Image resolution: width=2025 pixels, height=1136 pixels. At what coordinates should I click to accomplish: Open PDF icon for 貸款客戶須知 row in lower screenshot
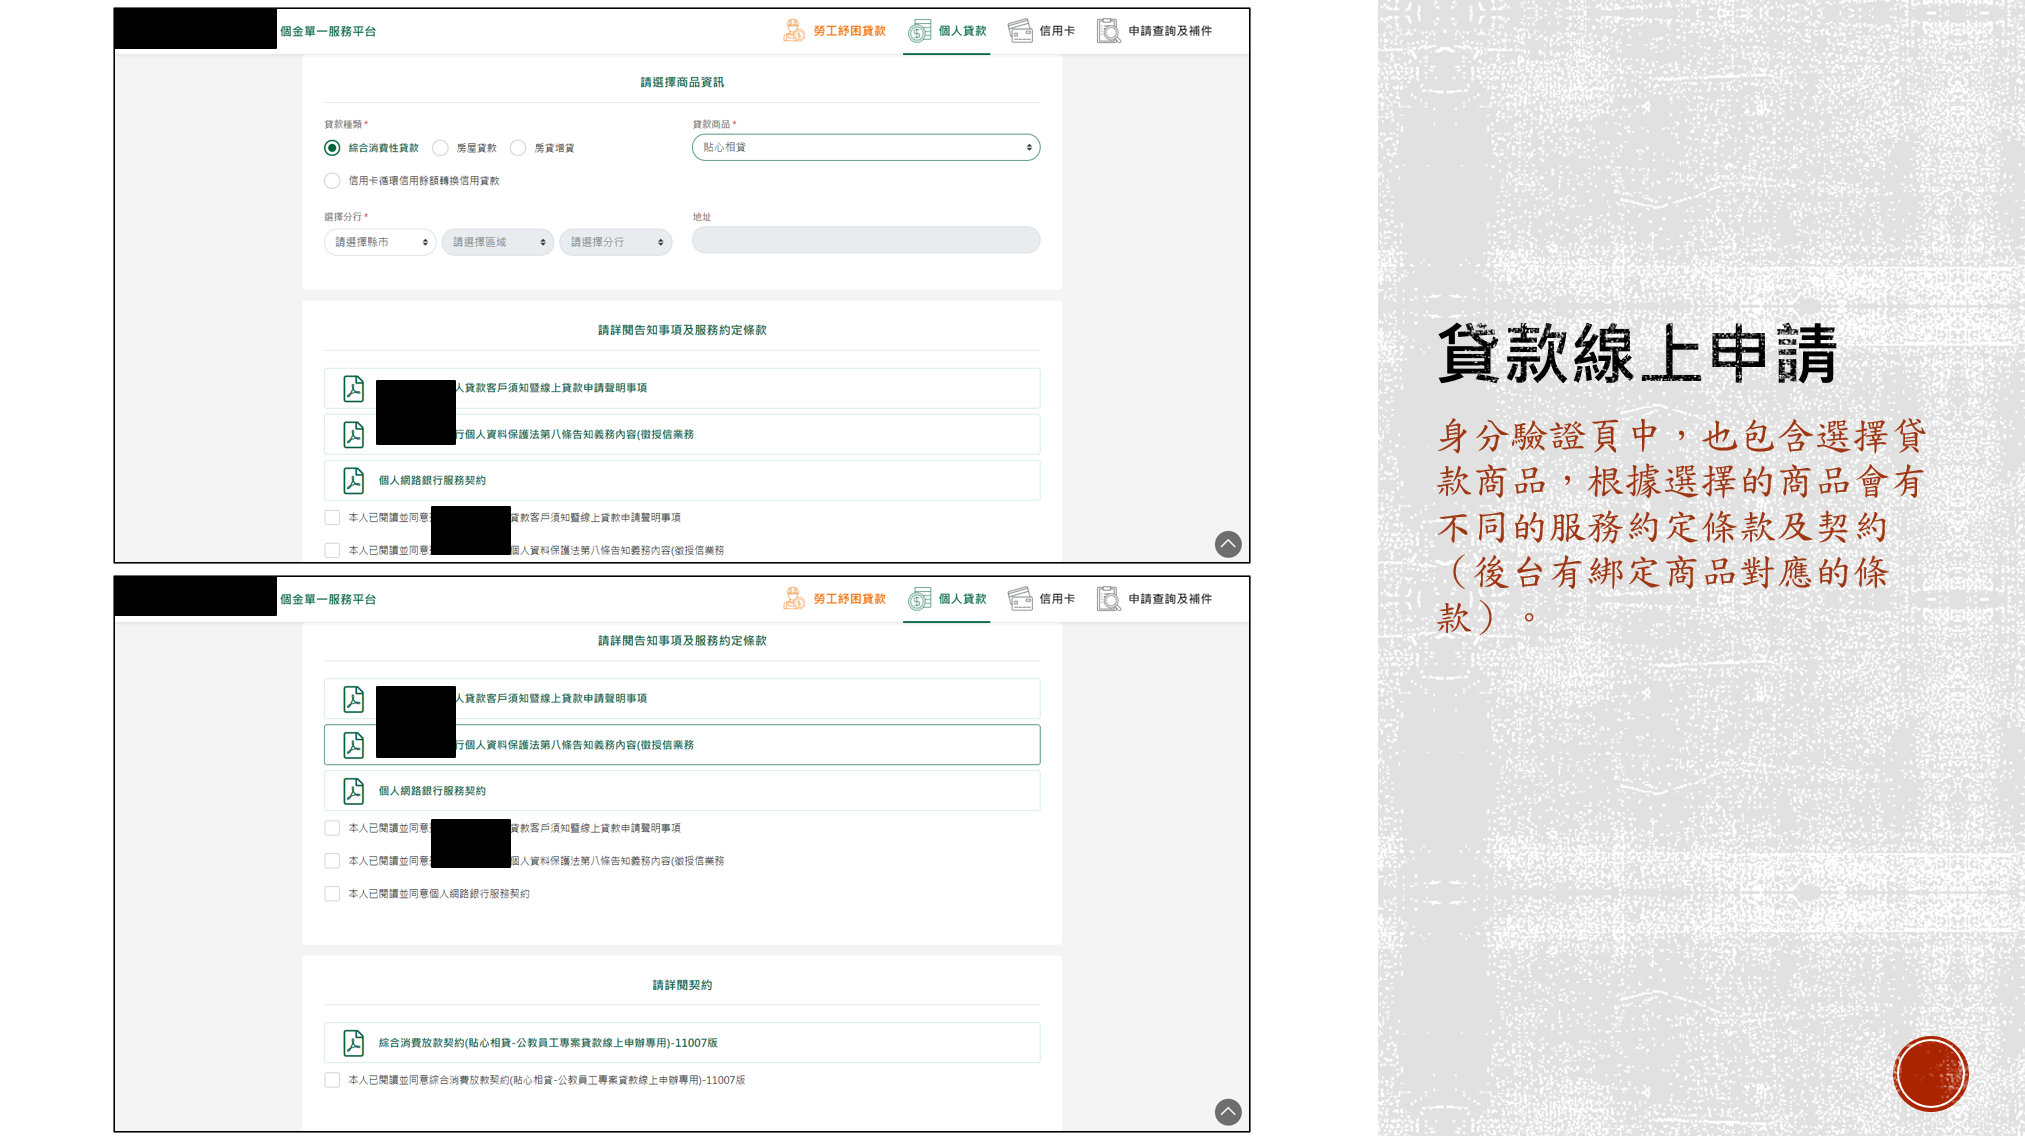click(354, 699)
